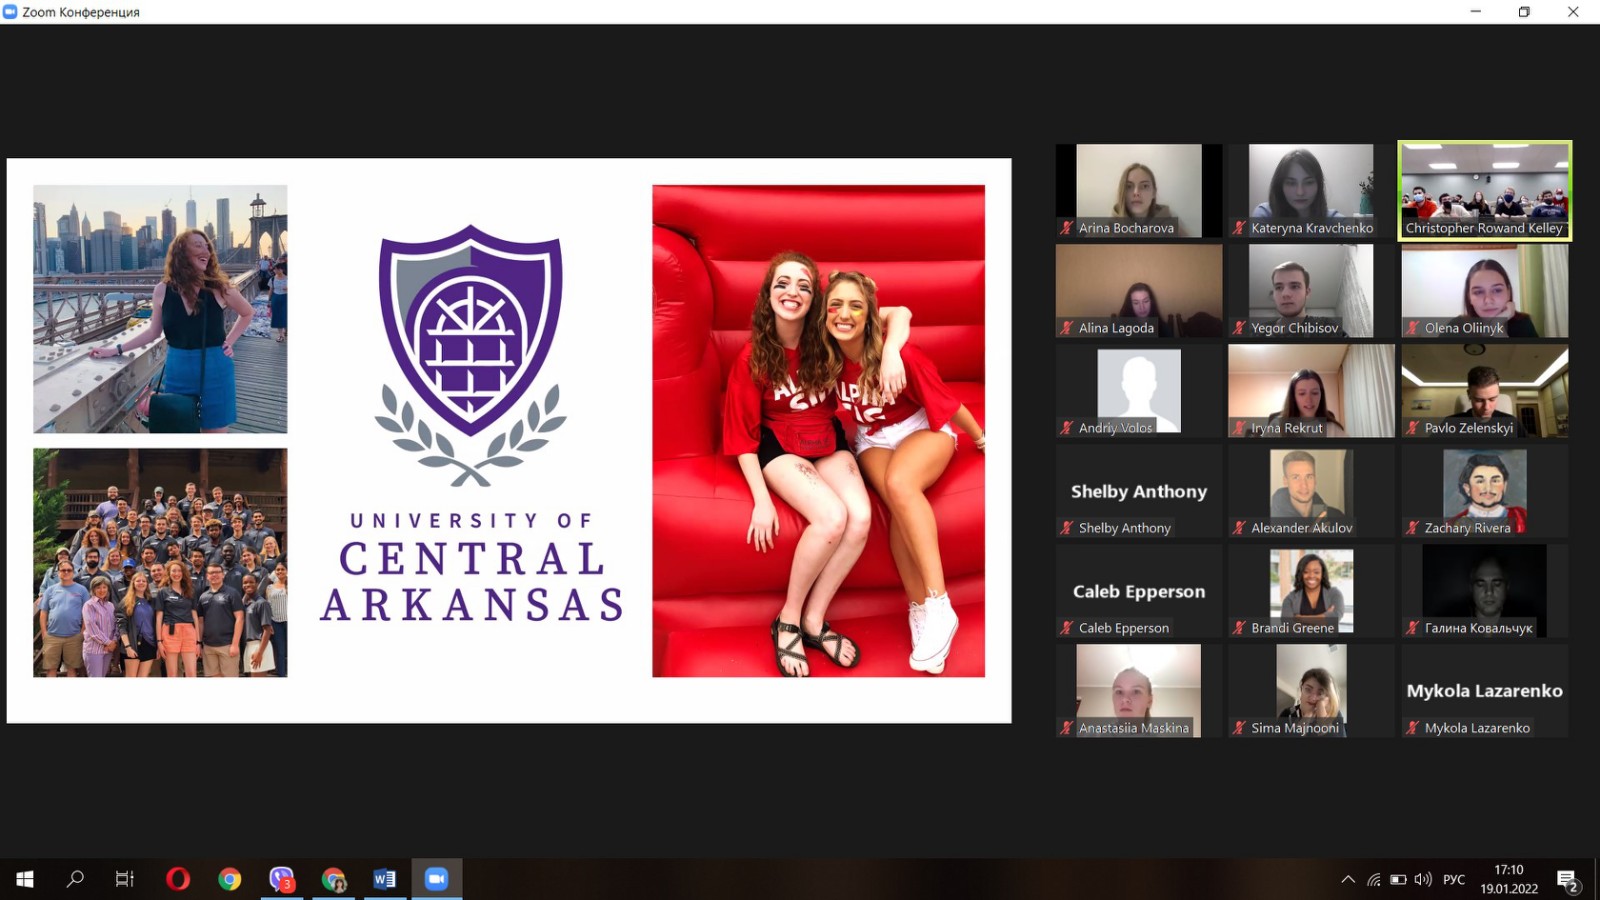Open Windows Start menu
This screenshot has width=1600, height=900.
tap(25, 879)
